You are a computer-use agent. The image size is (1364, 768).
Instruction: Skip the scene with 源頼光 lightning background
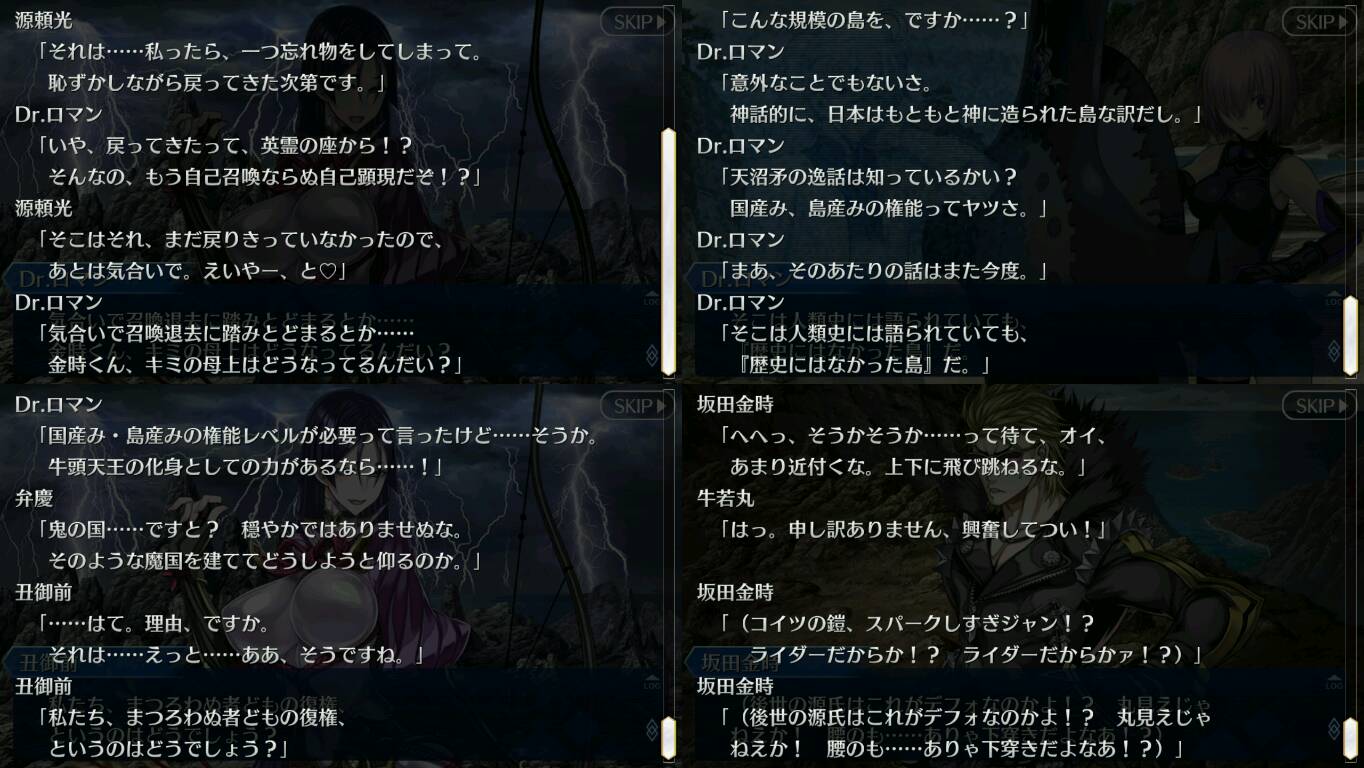point(636,22)
